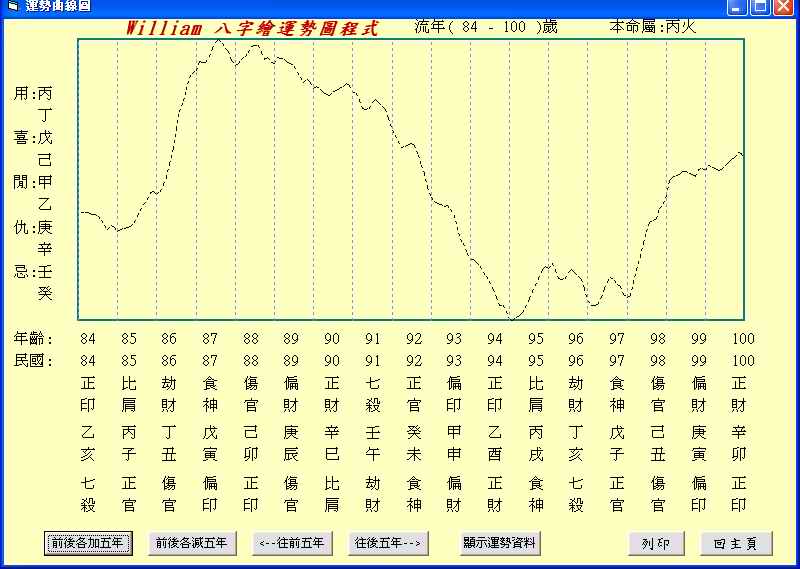800x569 pixels.
Task: Minimize the 運勢曲線圖 window
Action: pyautogui.click(x=738, y=8)
